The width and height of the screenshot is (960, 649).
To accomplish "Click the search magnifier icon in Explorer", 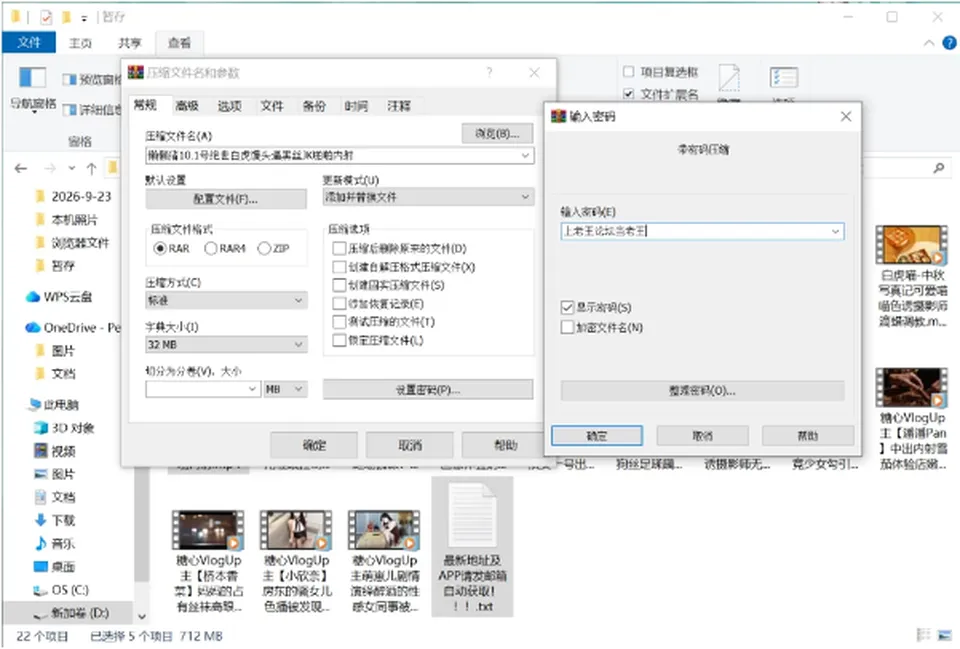I will [x=939, y=168].
